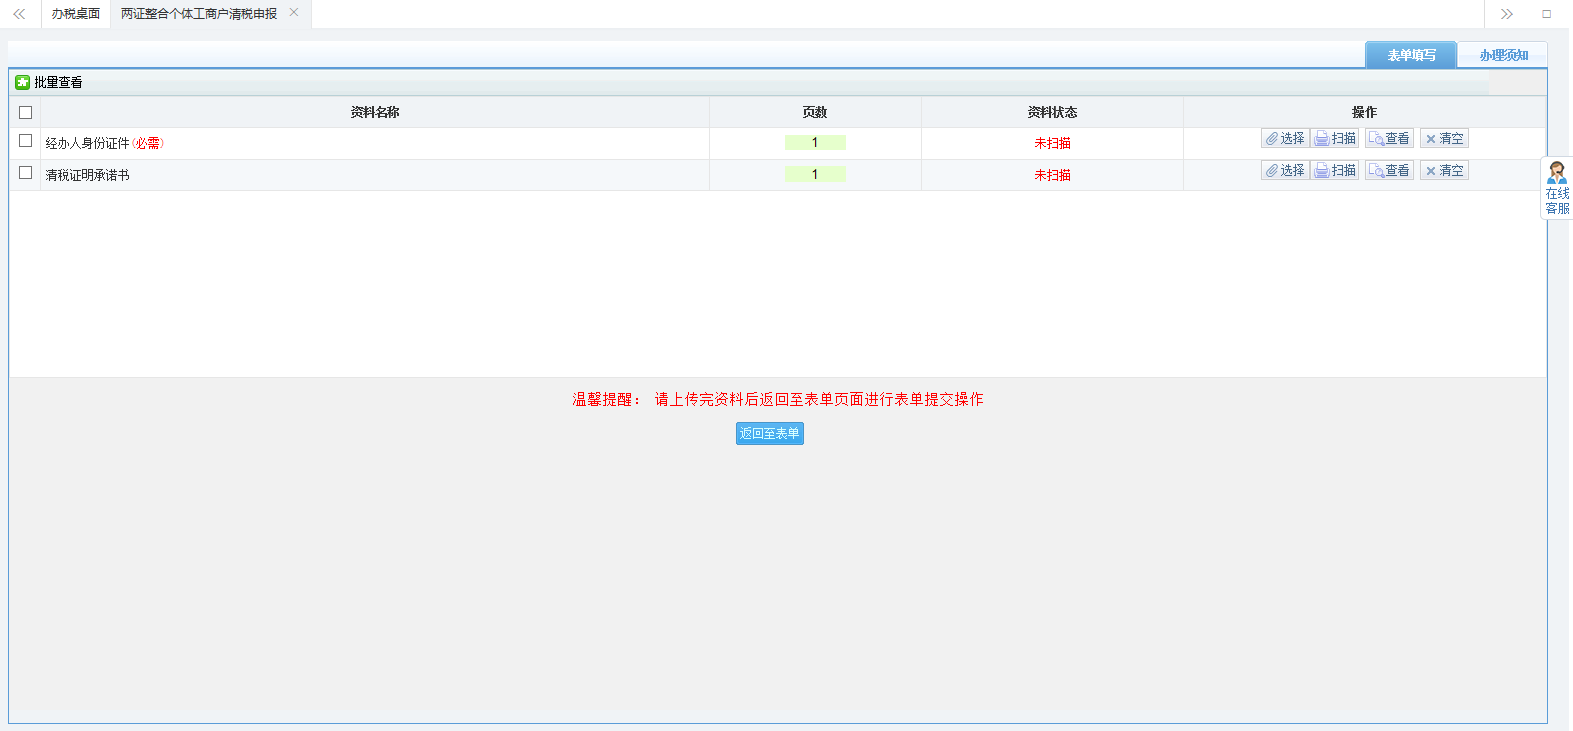This screenshot has width=1573, height=731.
Task: Click 扫描 for 经办人身份证件 row
Action: coord(1335,139)
